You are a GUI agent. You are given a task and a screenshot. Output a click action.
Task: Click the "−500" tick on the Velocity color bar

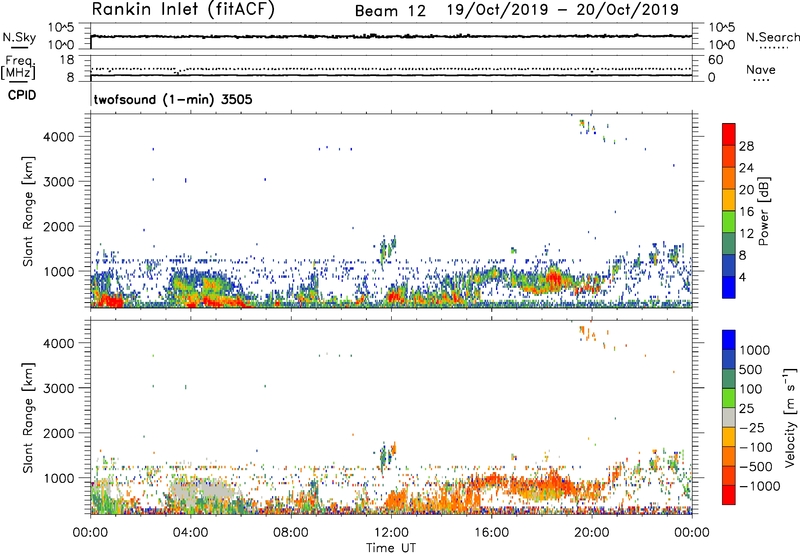tap(755, 466)
